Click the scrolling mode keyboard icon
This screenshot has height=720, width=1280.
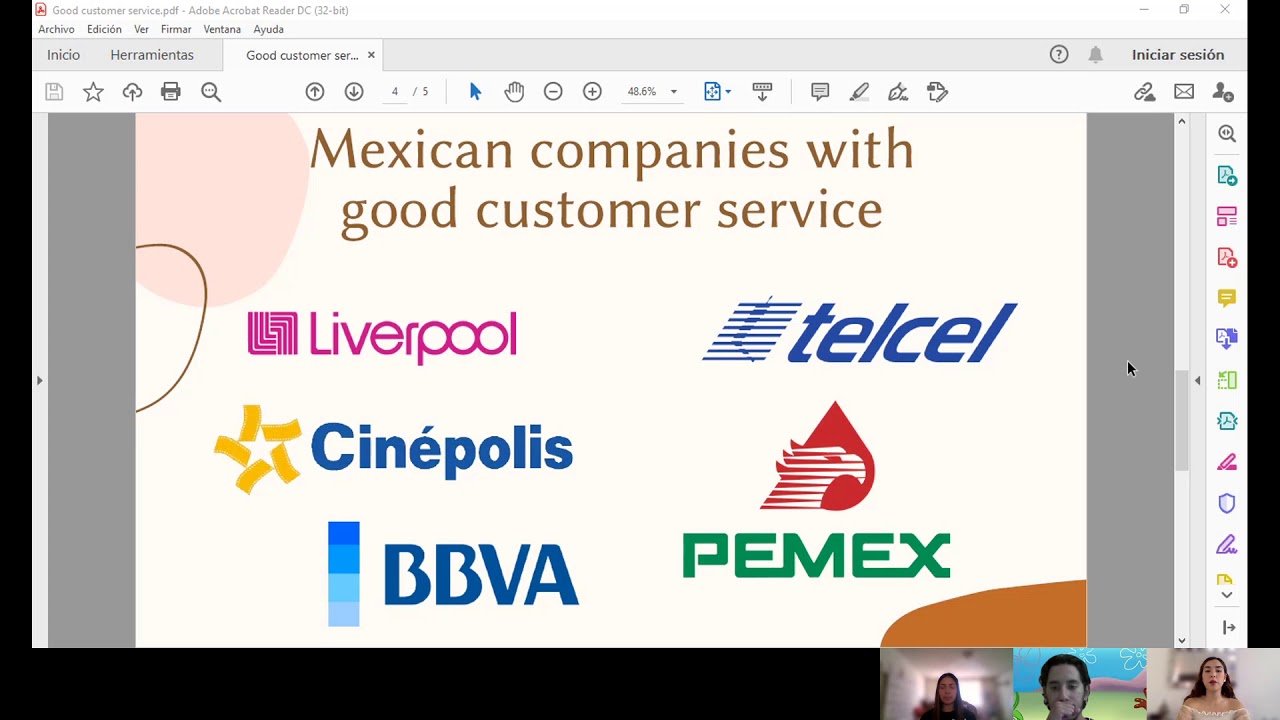coord(762,92)
